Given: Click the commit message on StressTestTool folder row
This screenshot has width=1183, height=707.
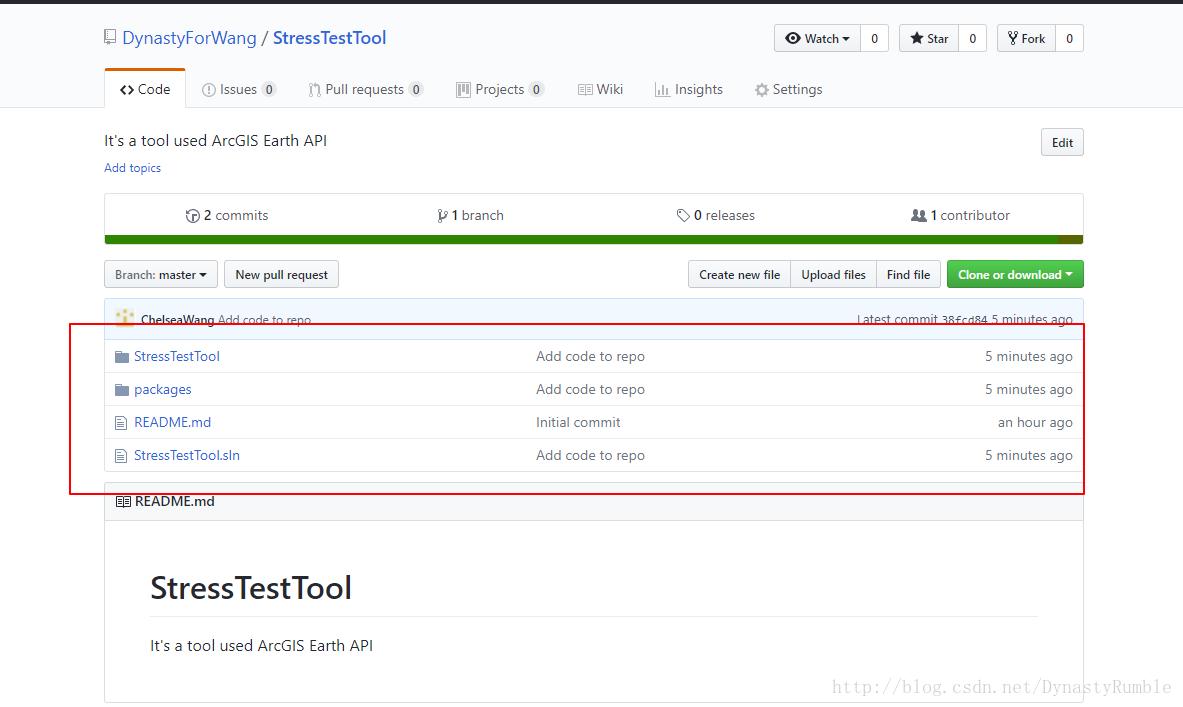Looking at the screenshot, I should click(x=590, y=356).
